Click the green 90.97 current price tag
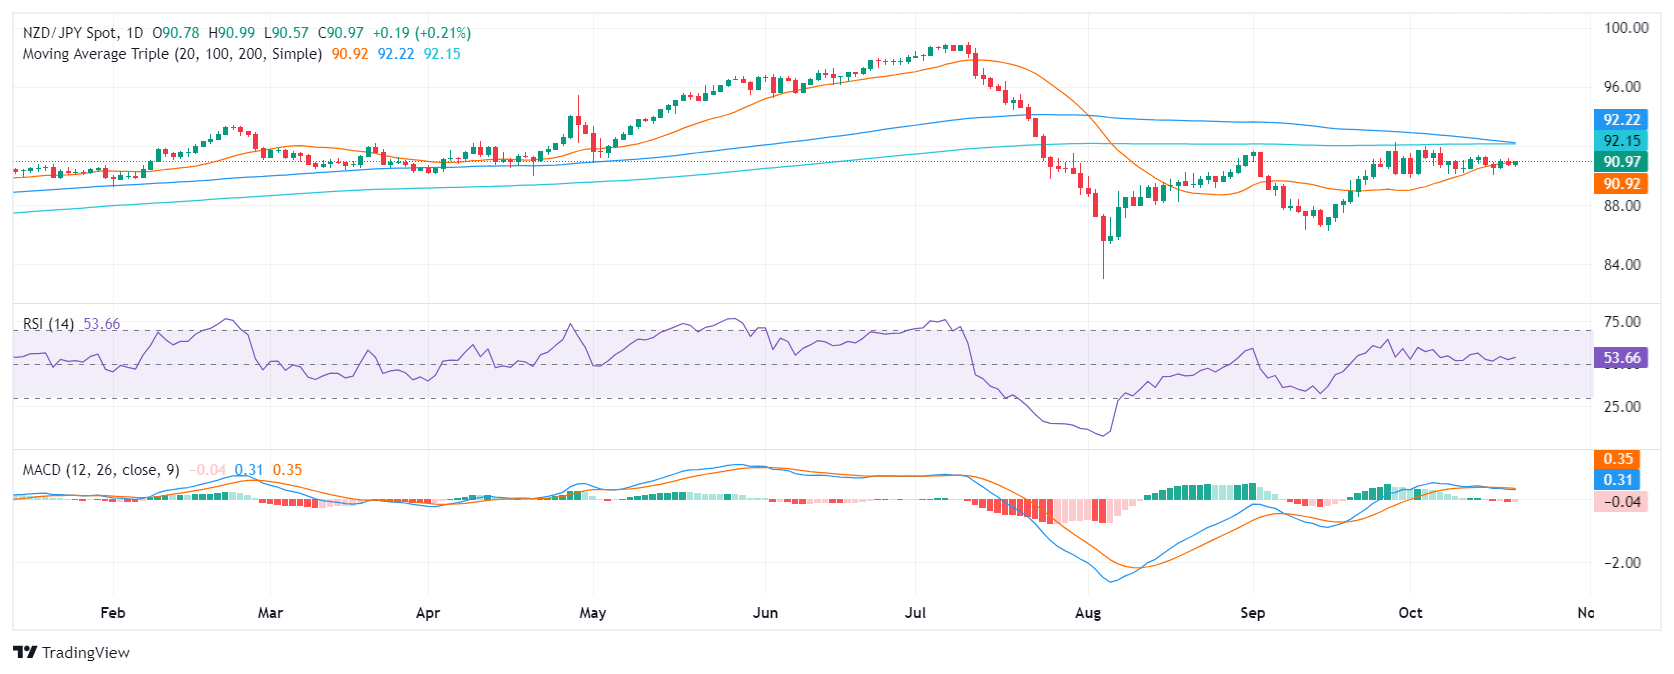Screen dimensions: 1674x674 point(1620,162)
